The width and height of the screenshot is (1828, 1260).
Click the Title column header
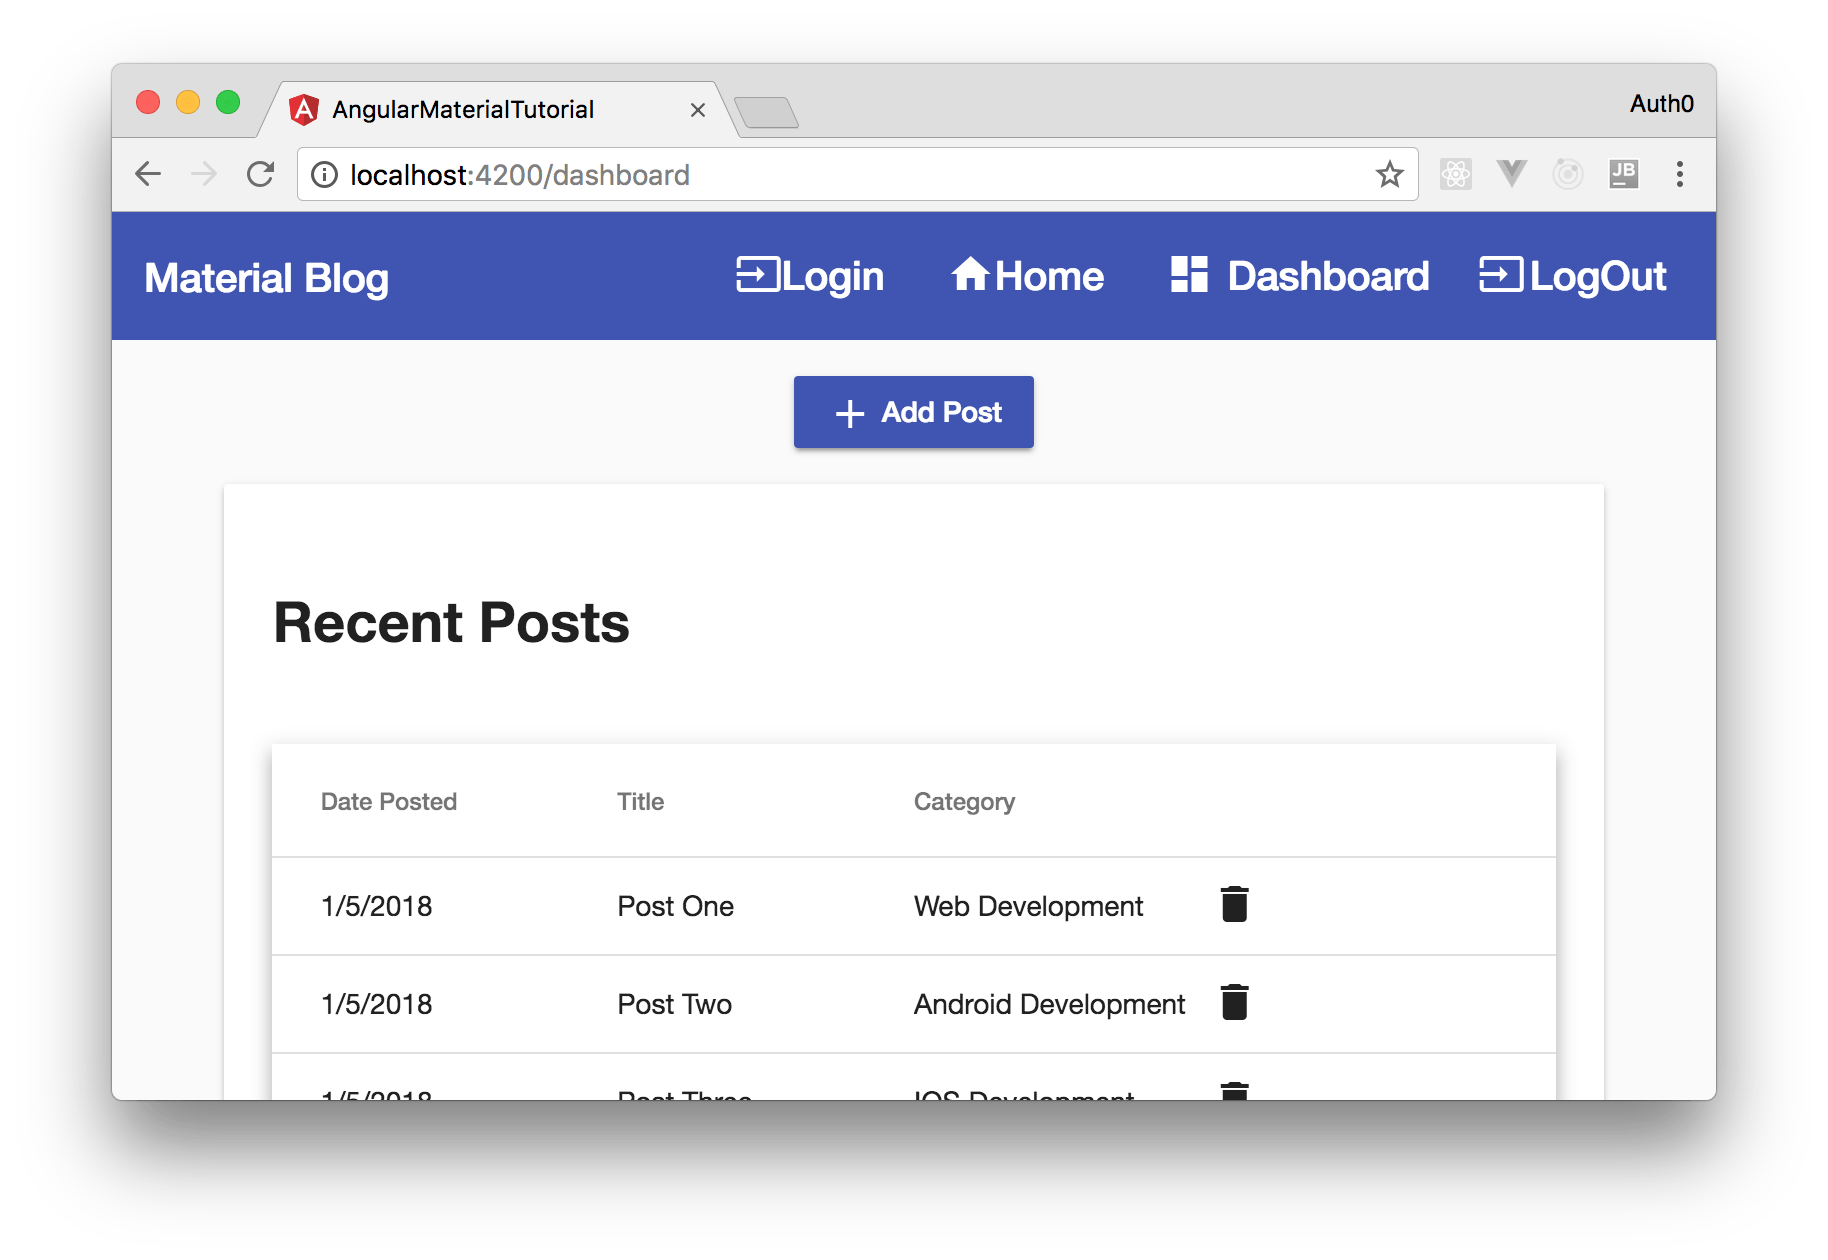tap(640, 802)
